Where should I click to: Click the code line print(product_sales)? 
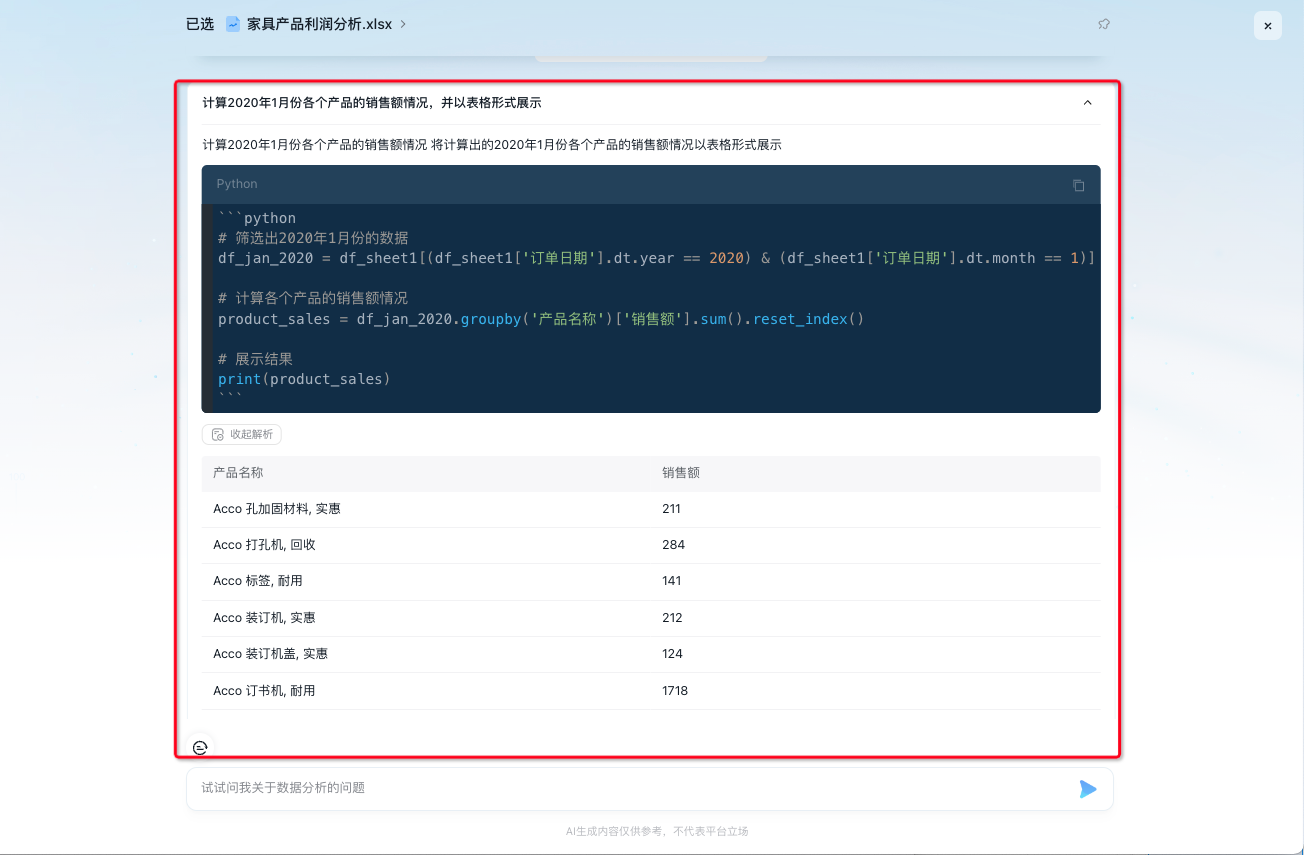pyautogui.click(x=304, y=379)
